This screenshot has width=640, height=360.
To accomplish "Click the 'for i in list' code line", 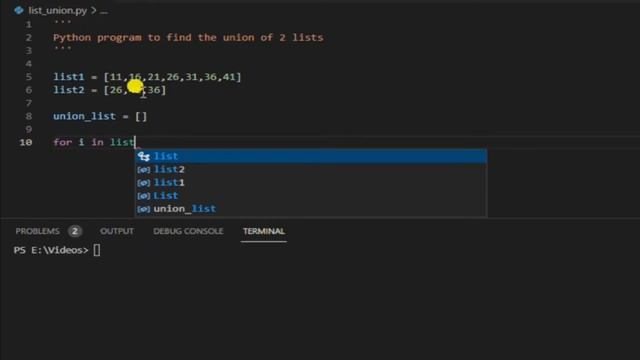I will [94, 142].
